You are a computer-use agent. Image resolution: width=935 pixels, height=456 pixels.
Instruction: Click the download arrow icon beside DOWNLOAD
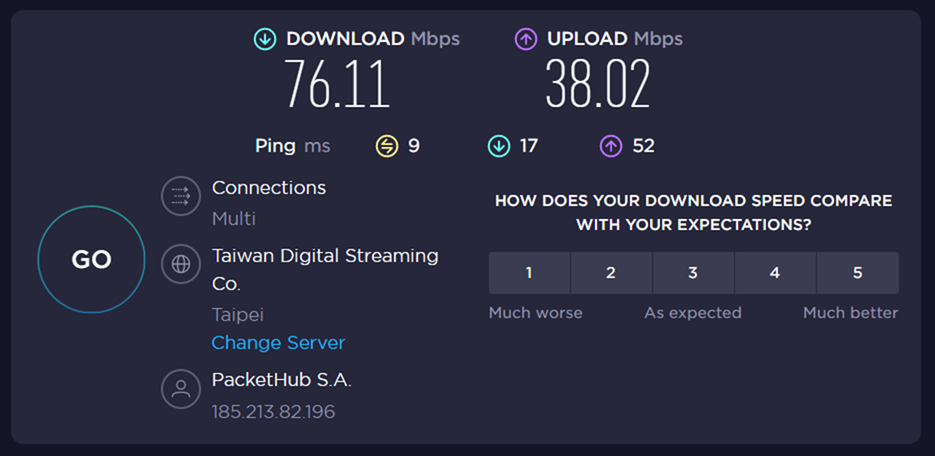coord(265,39)
